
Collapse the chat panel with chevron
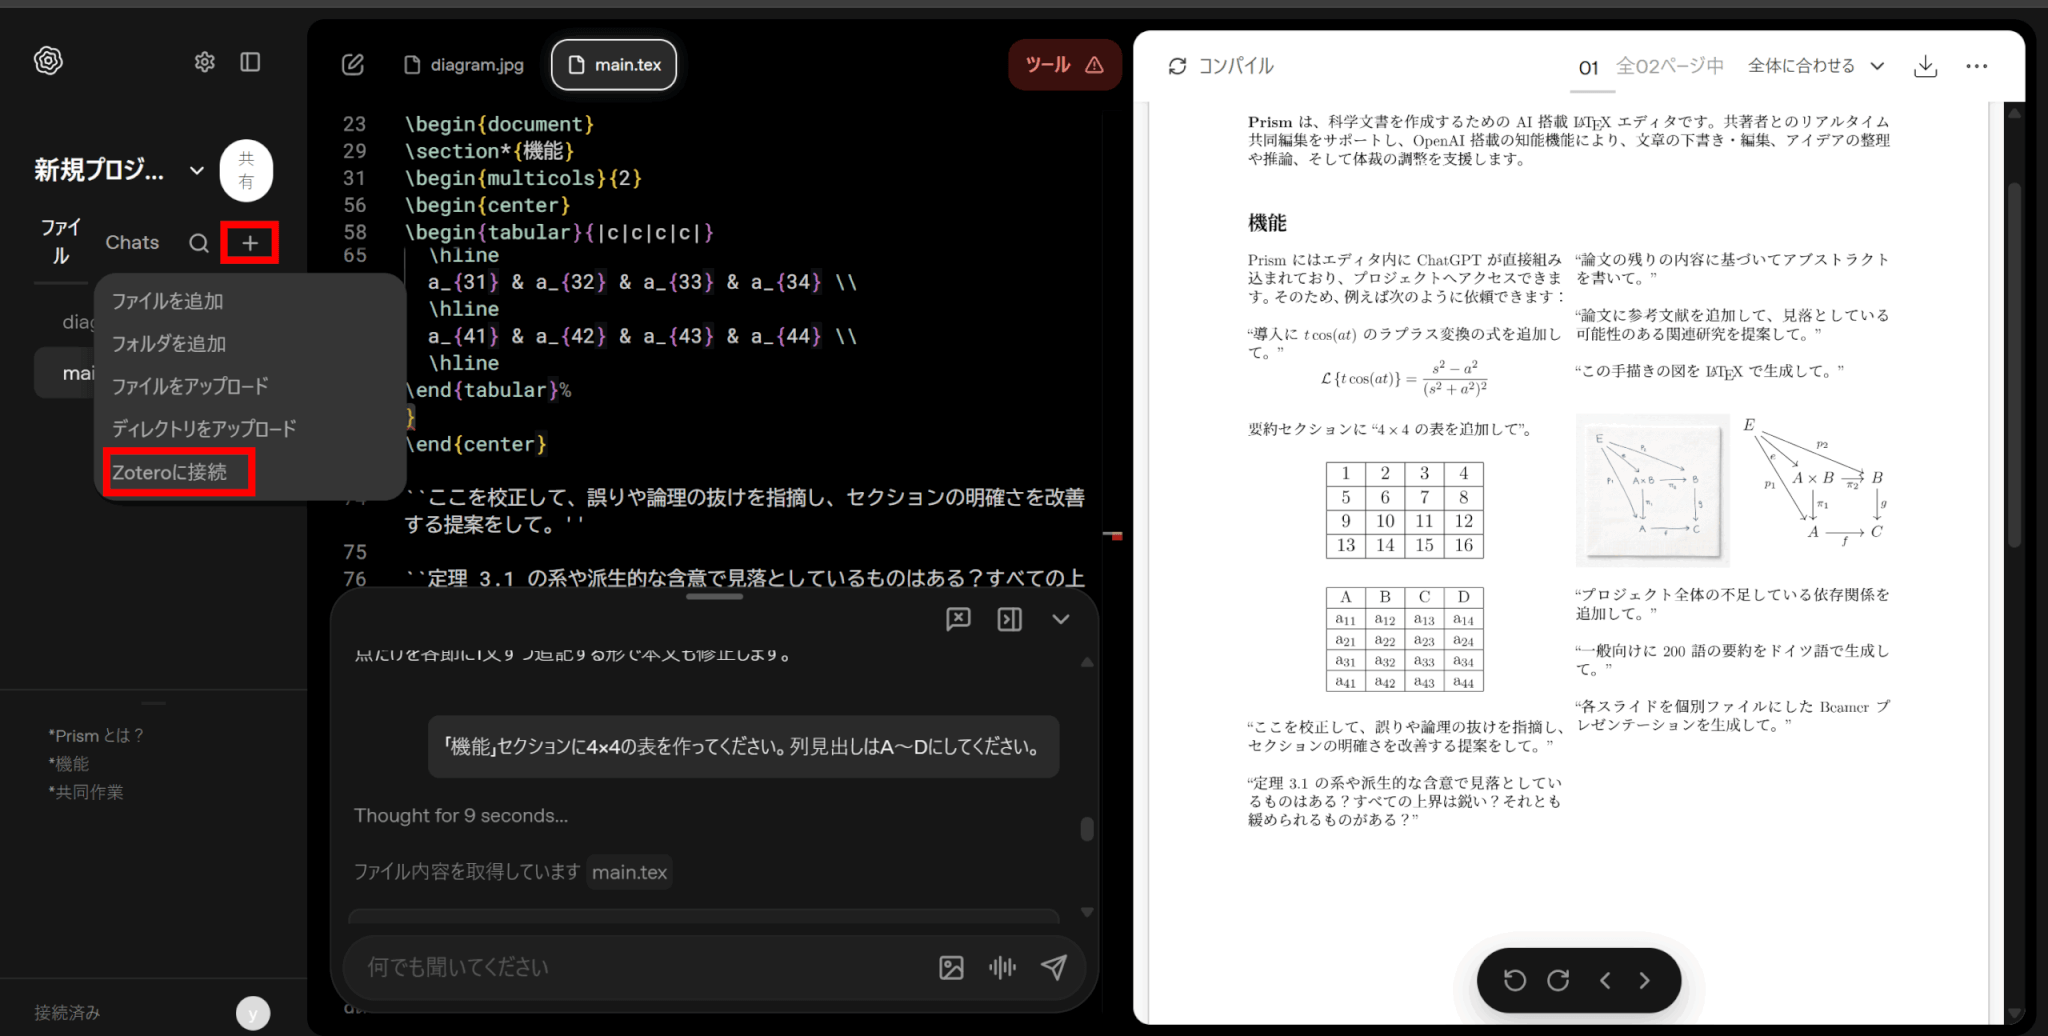click(1061, 619)
